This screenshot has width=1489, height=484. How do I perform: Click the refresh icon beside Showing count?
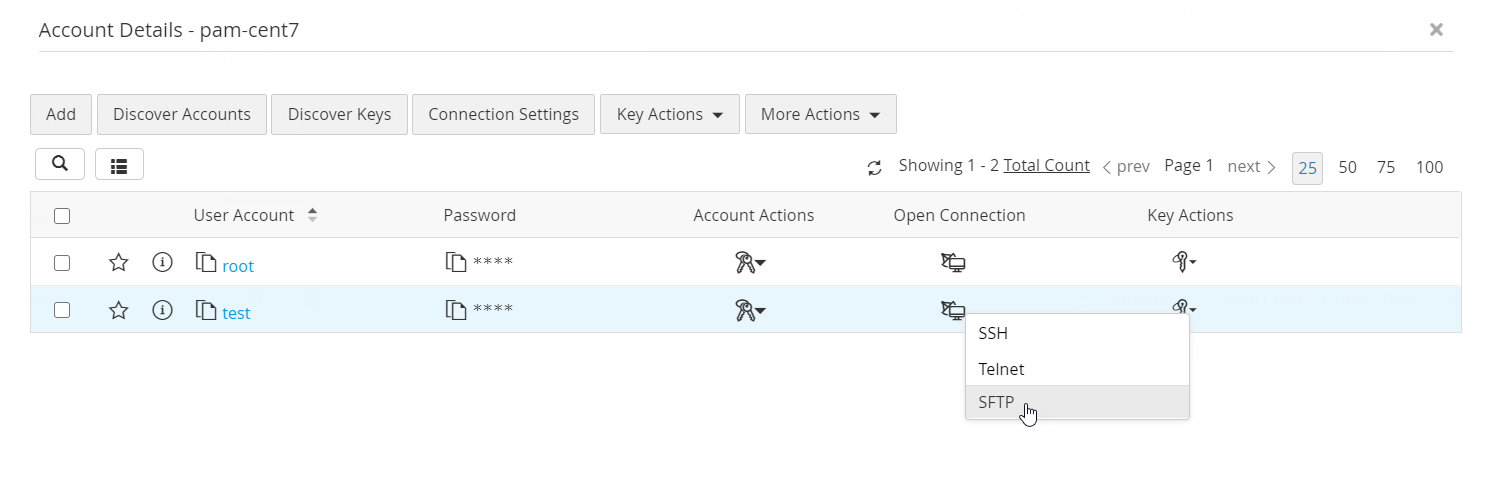pyautogui.click(x=875, y=168)
